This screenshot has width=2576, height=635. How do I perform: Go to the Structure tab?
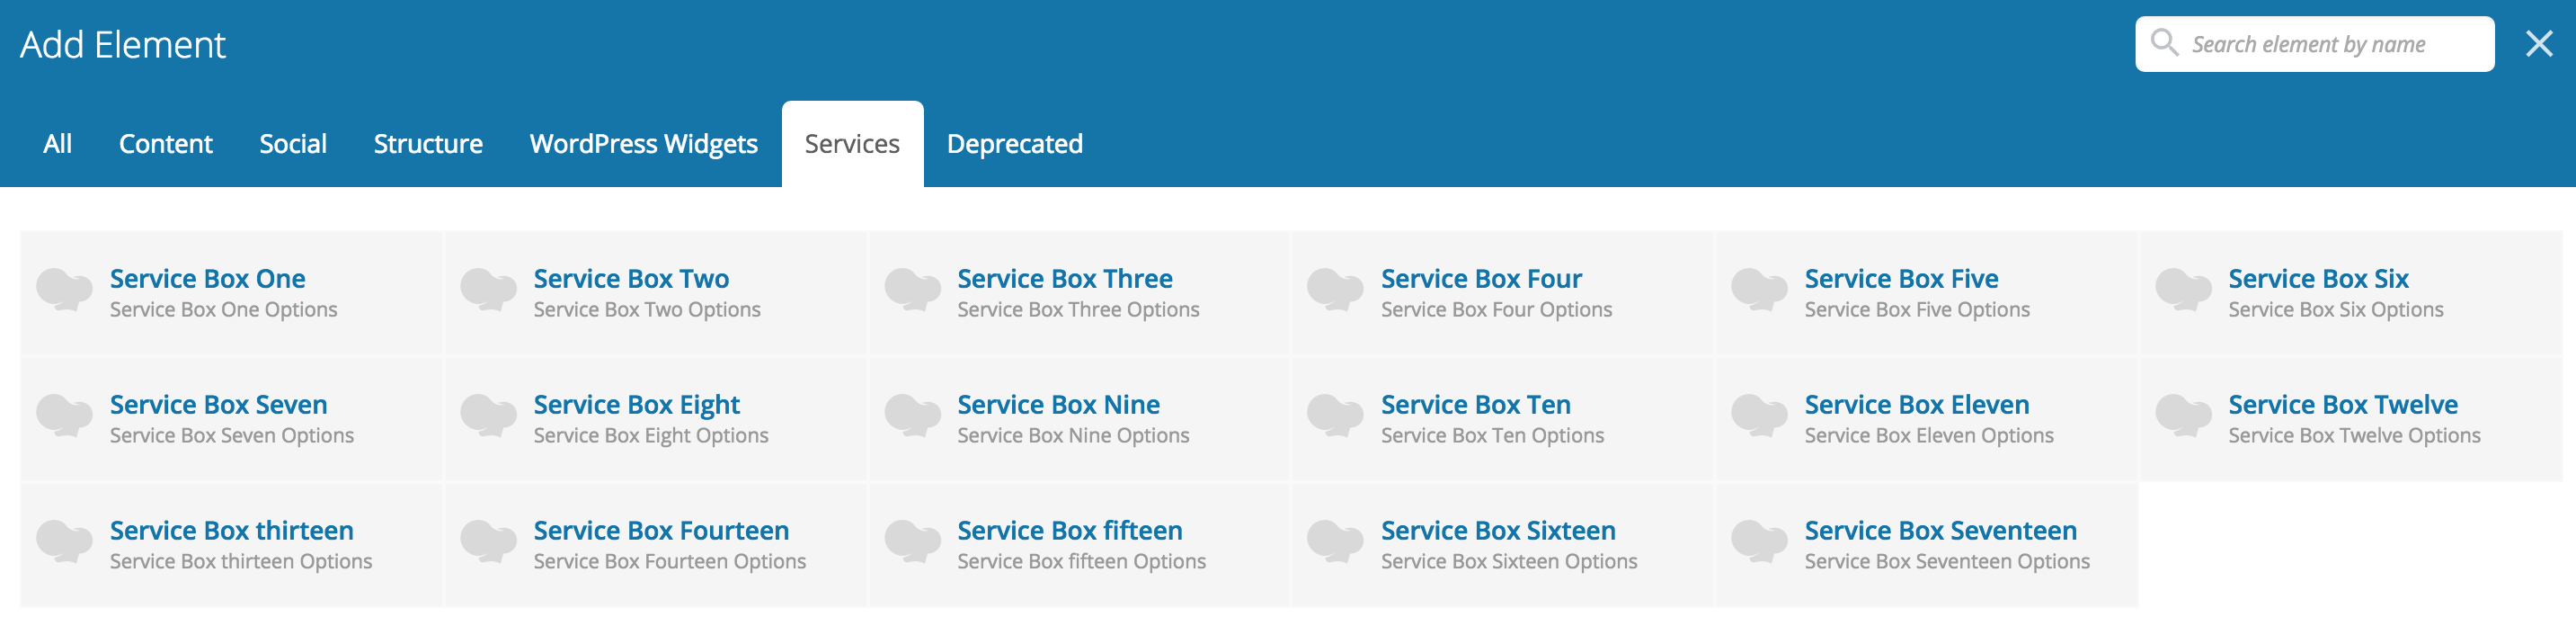click(x=428, y=144)
